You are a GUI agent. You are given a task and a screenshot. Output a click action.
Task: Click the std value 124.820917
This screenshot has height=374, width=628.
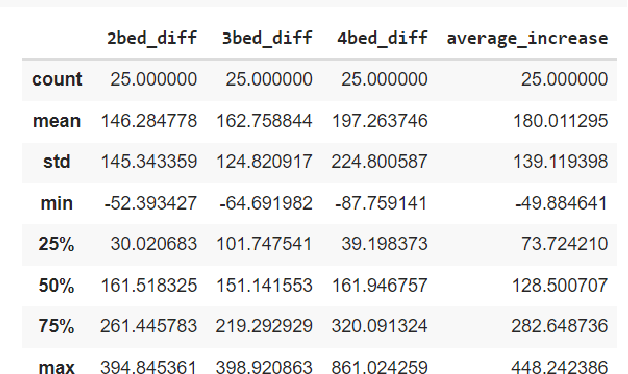pyautogui.click(x=264, y=162)
